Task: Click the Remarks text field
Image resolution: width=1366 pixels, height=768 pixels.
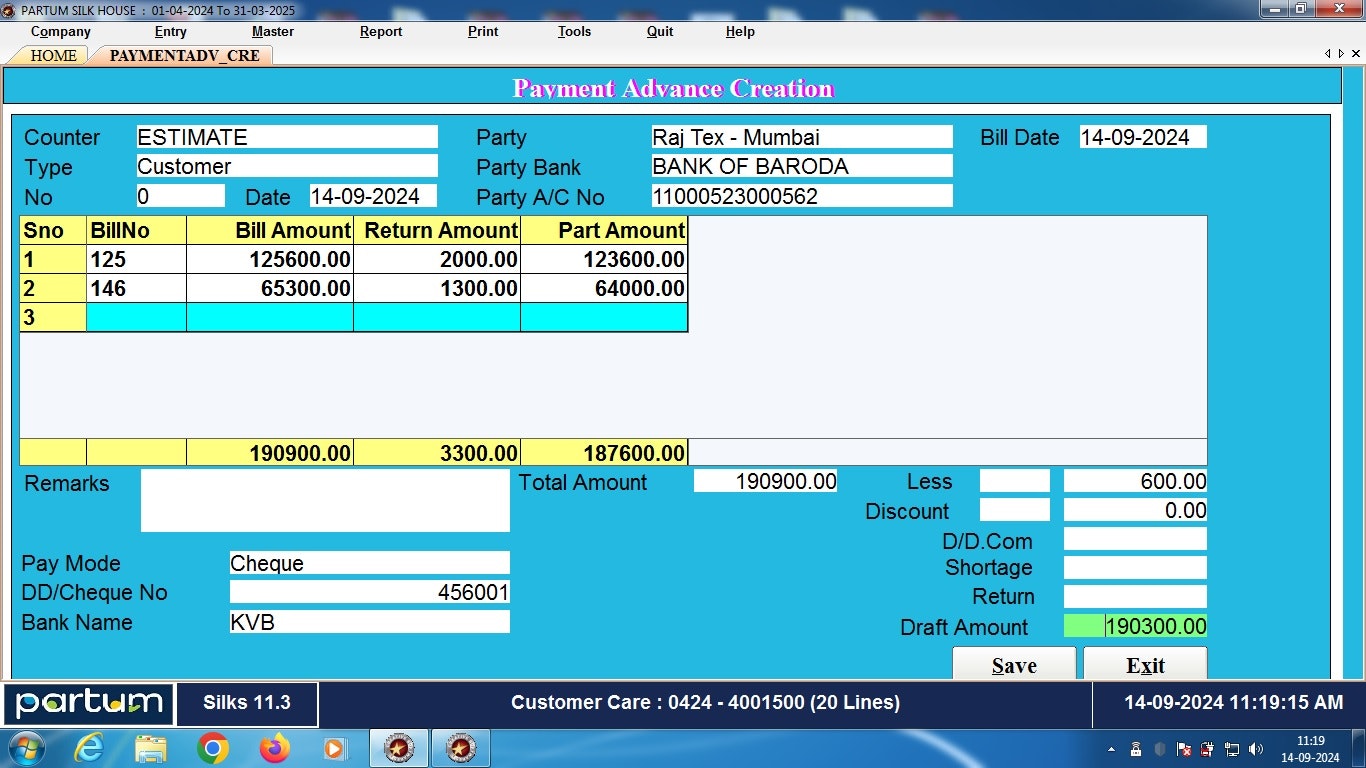Action: pyautogui.click(x=325, y=500)
